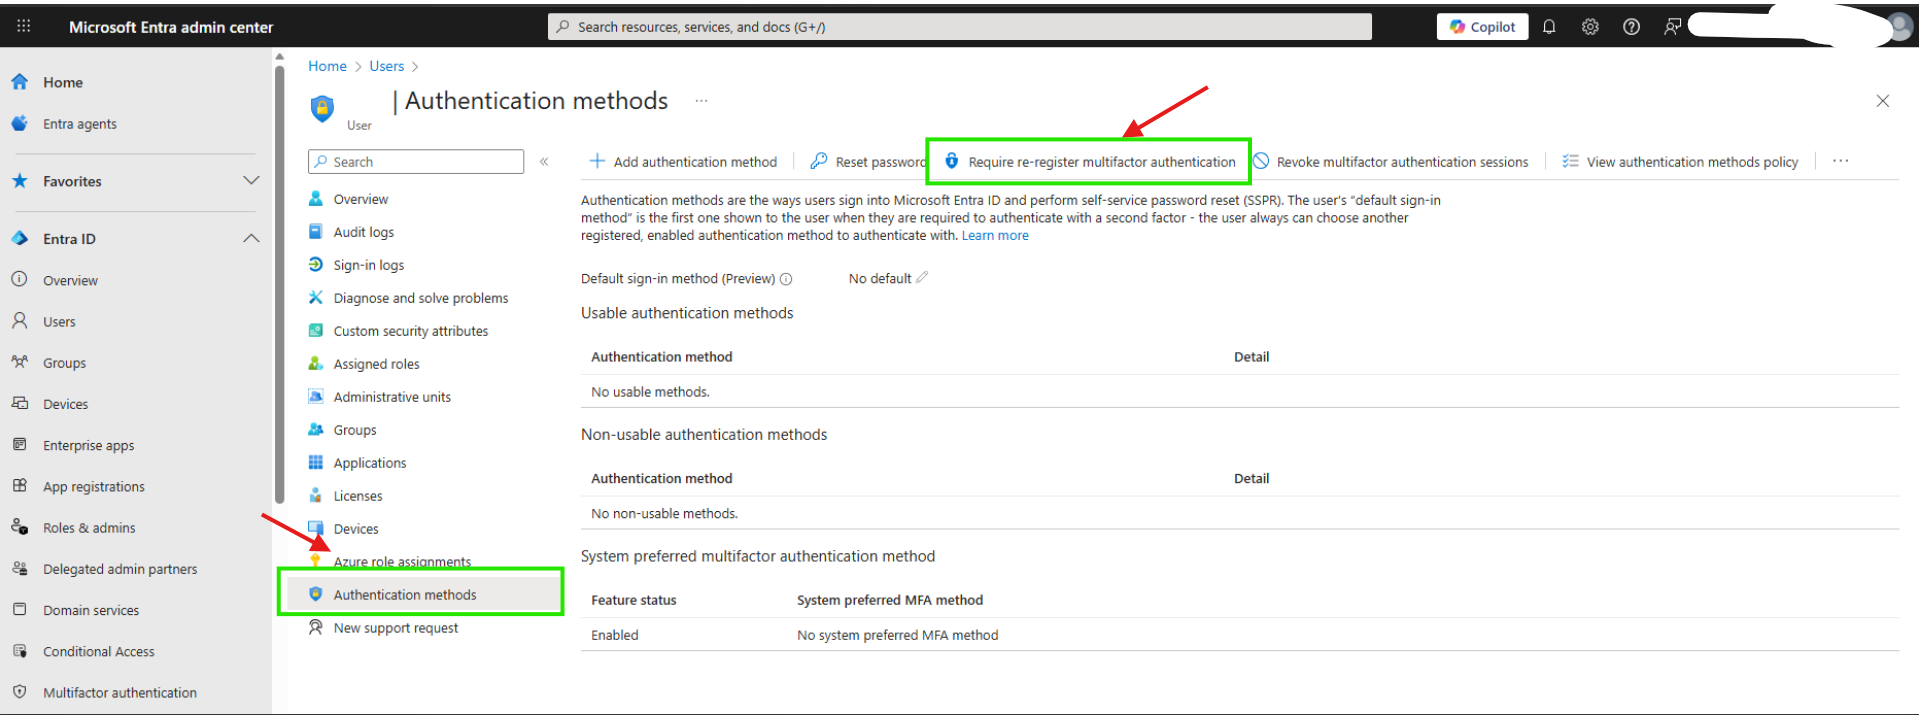Open the ellipsis next to page title
The image size is (1919, 715).
click(x=701, y=101)
